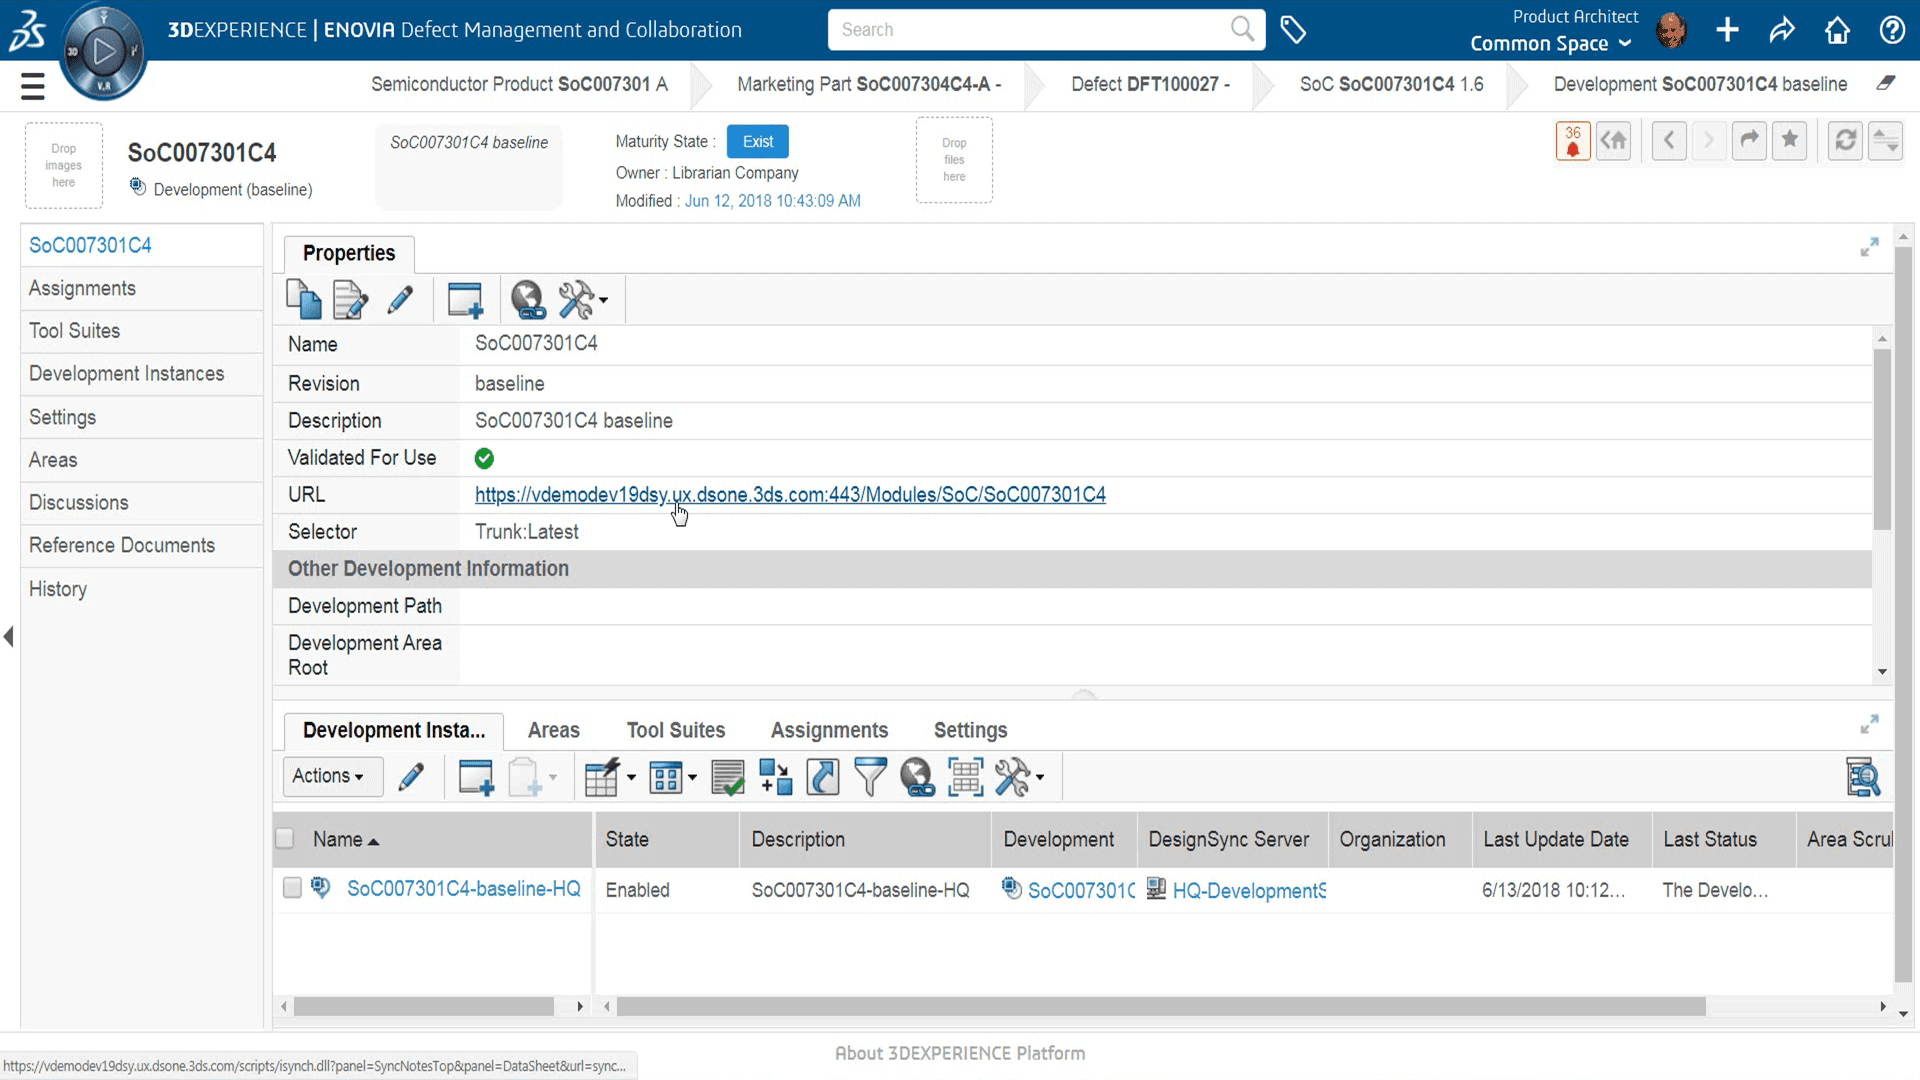Image resolution: width=1920 pixels, height=1080 pixels.
Task: Open Defect DFT100027 breadcrumb
Action: point(1150,84)
